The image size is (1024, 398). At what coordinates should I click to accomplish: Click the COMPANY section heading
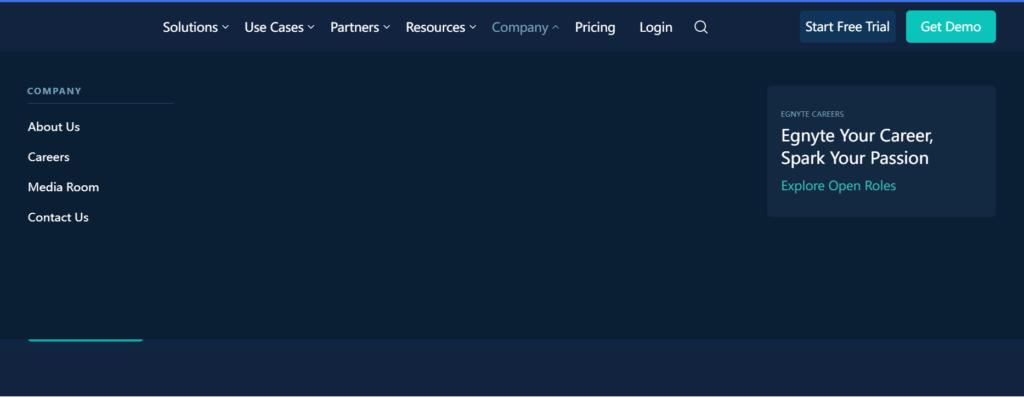[54, 91]
